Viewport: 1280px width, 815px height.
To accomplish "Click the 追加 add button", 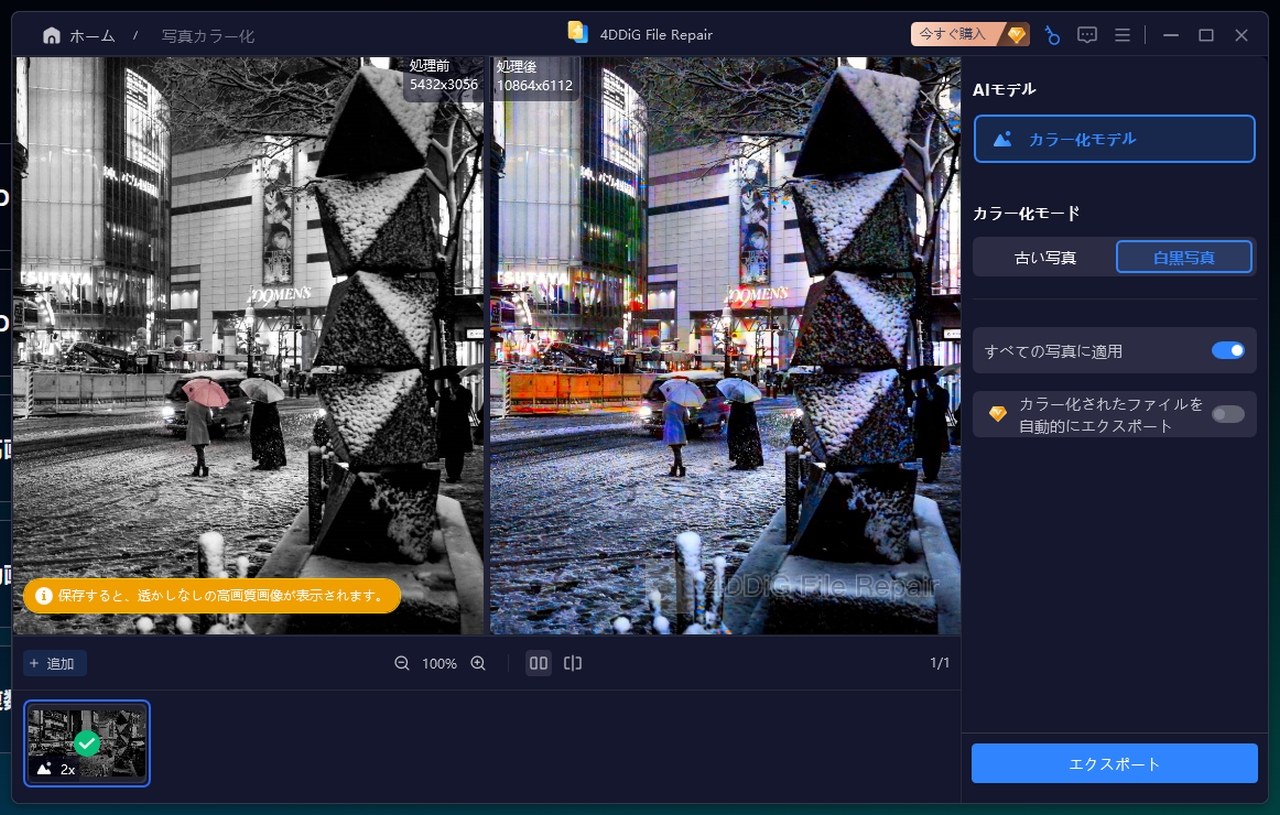I will (x=55, y=663).
